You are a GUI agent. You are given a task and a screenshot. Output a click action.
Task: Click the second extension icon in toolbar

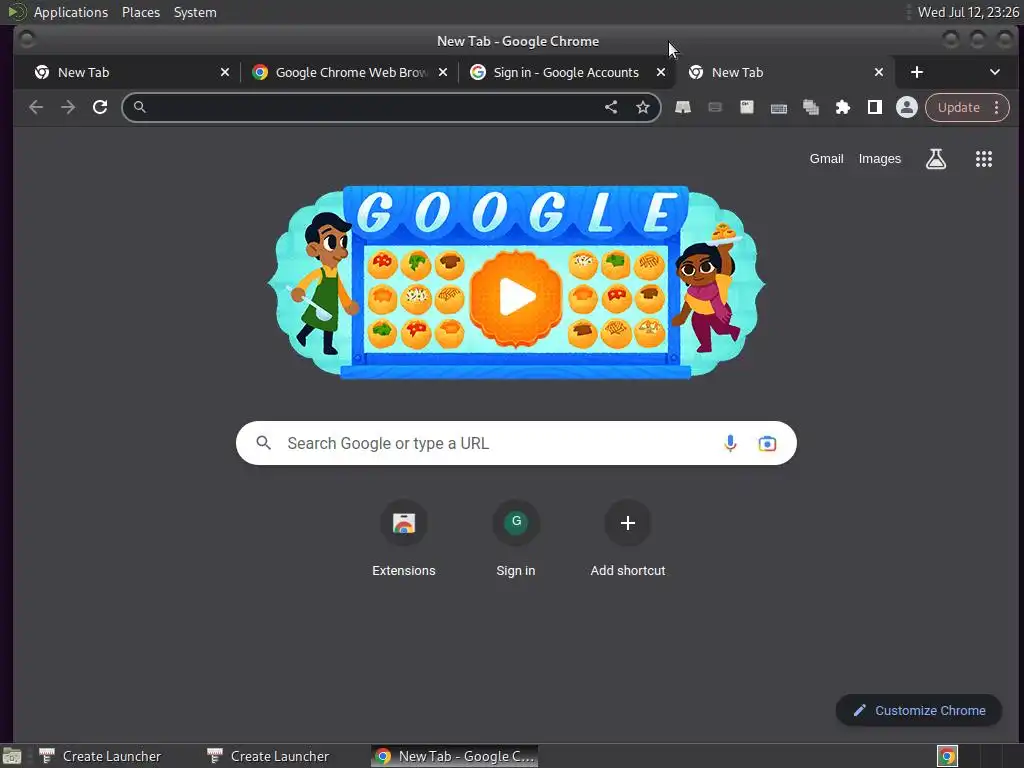(x=715, y=107)
